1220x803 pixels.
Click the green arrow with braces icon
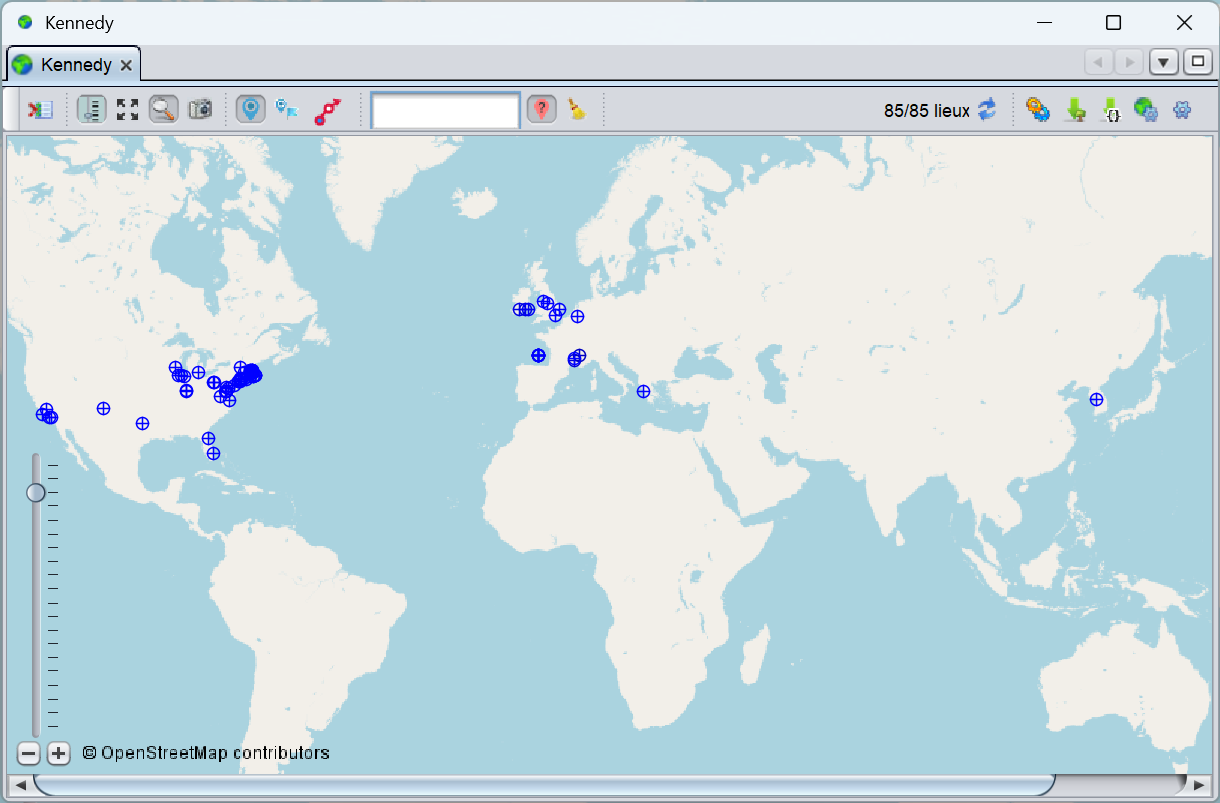click(x=1110, y=110)
